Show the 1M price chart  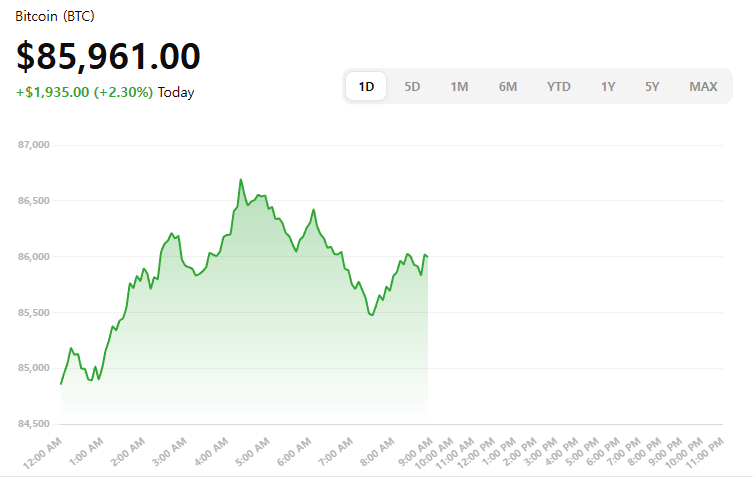point(459,87)
